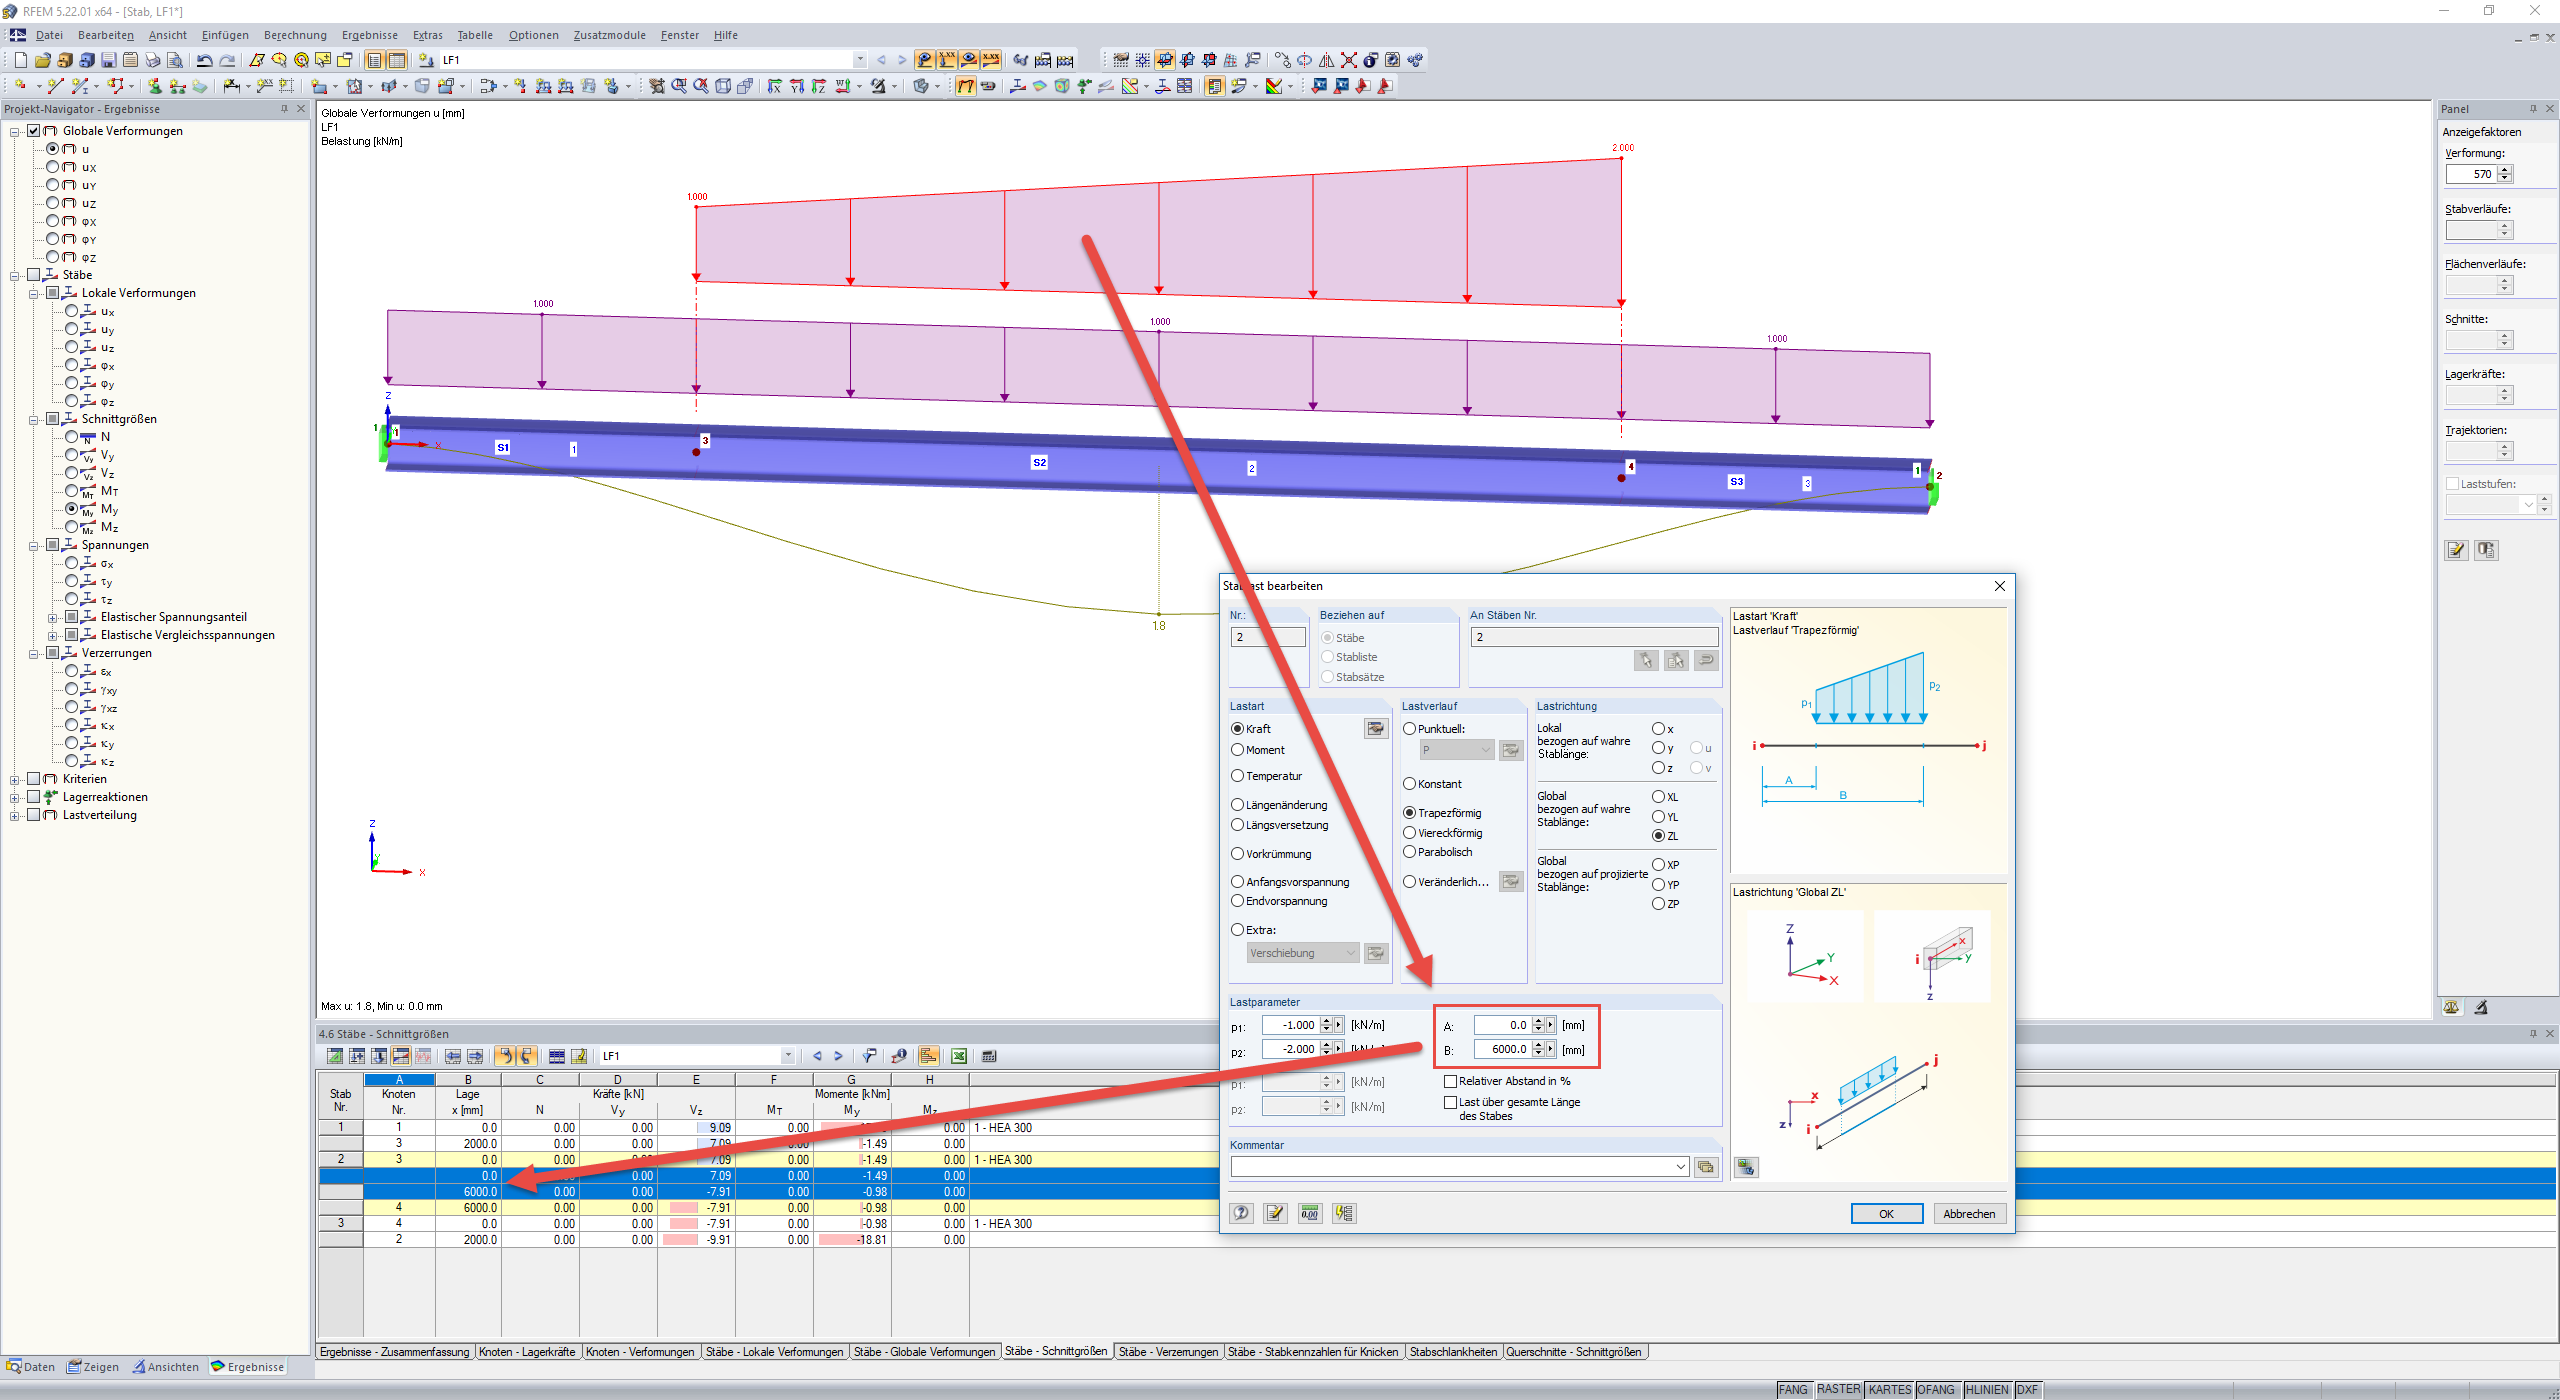Select the Konstant load distribution radio button
This screenshot has width=2560, height=1400.
click(x=1409, y=784)
